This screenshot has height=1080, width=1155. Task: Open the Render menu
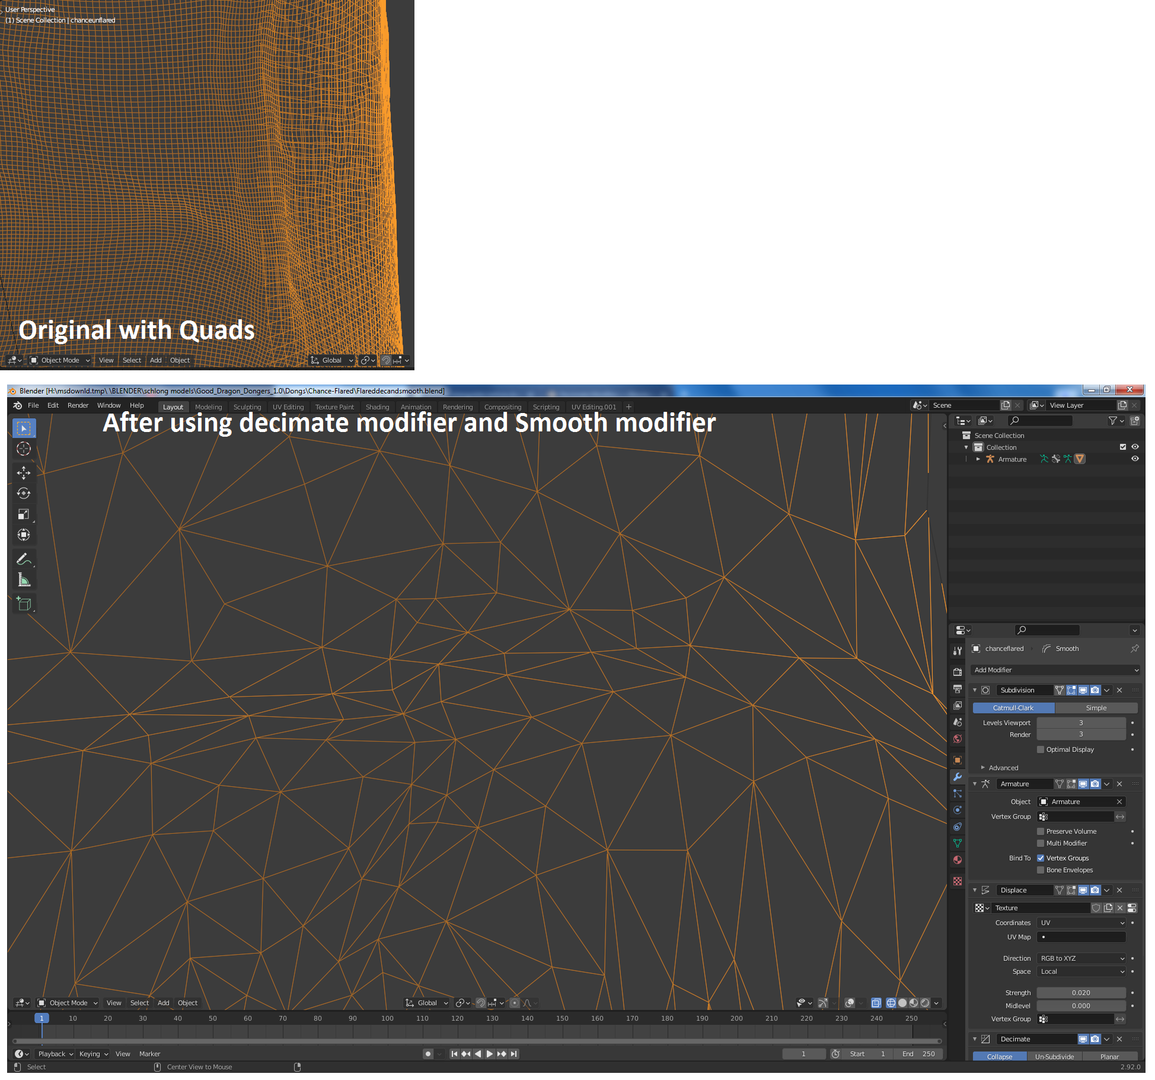[77, 405]
